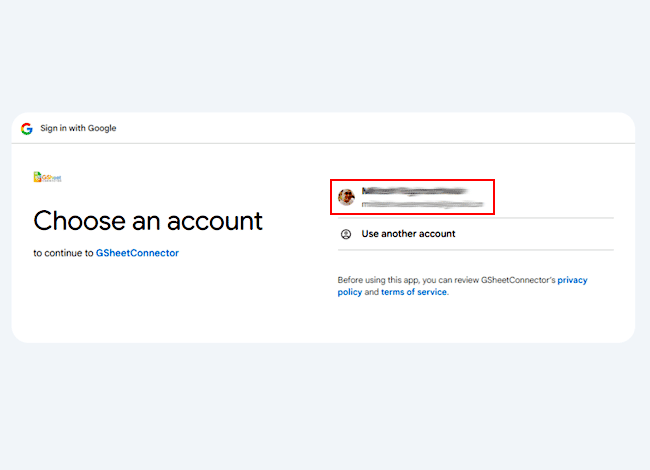
Task: Open the GSheetConnector link under the heading
Action: (137, 253)
